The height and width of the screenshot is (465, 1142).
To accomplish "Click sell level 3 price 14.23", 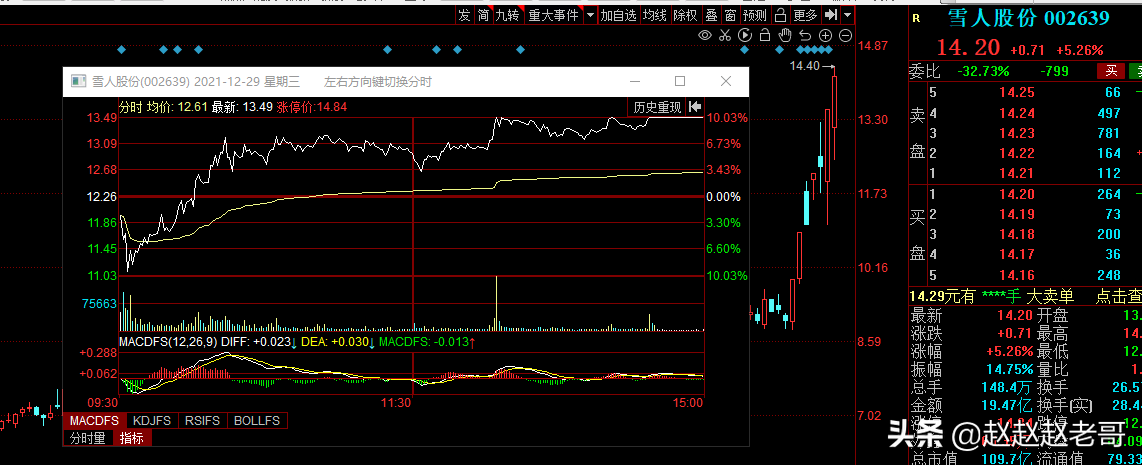I will [x=1017, y=133].
